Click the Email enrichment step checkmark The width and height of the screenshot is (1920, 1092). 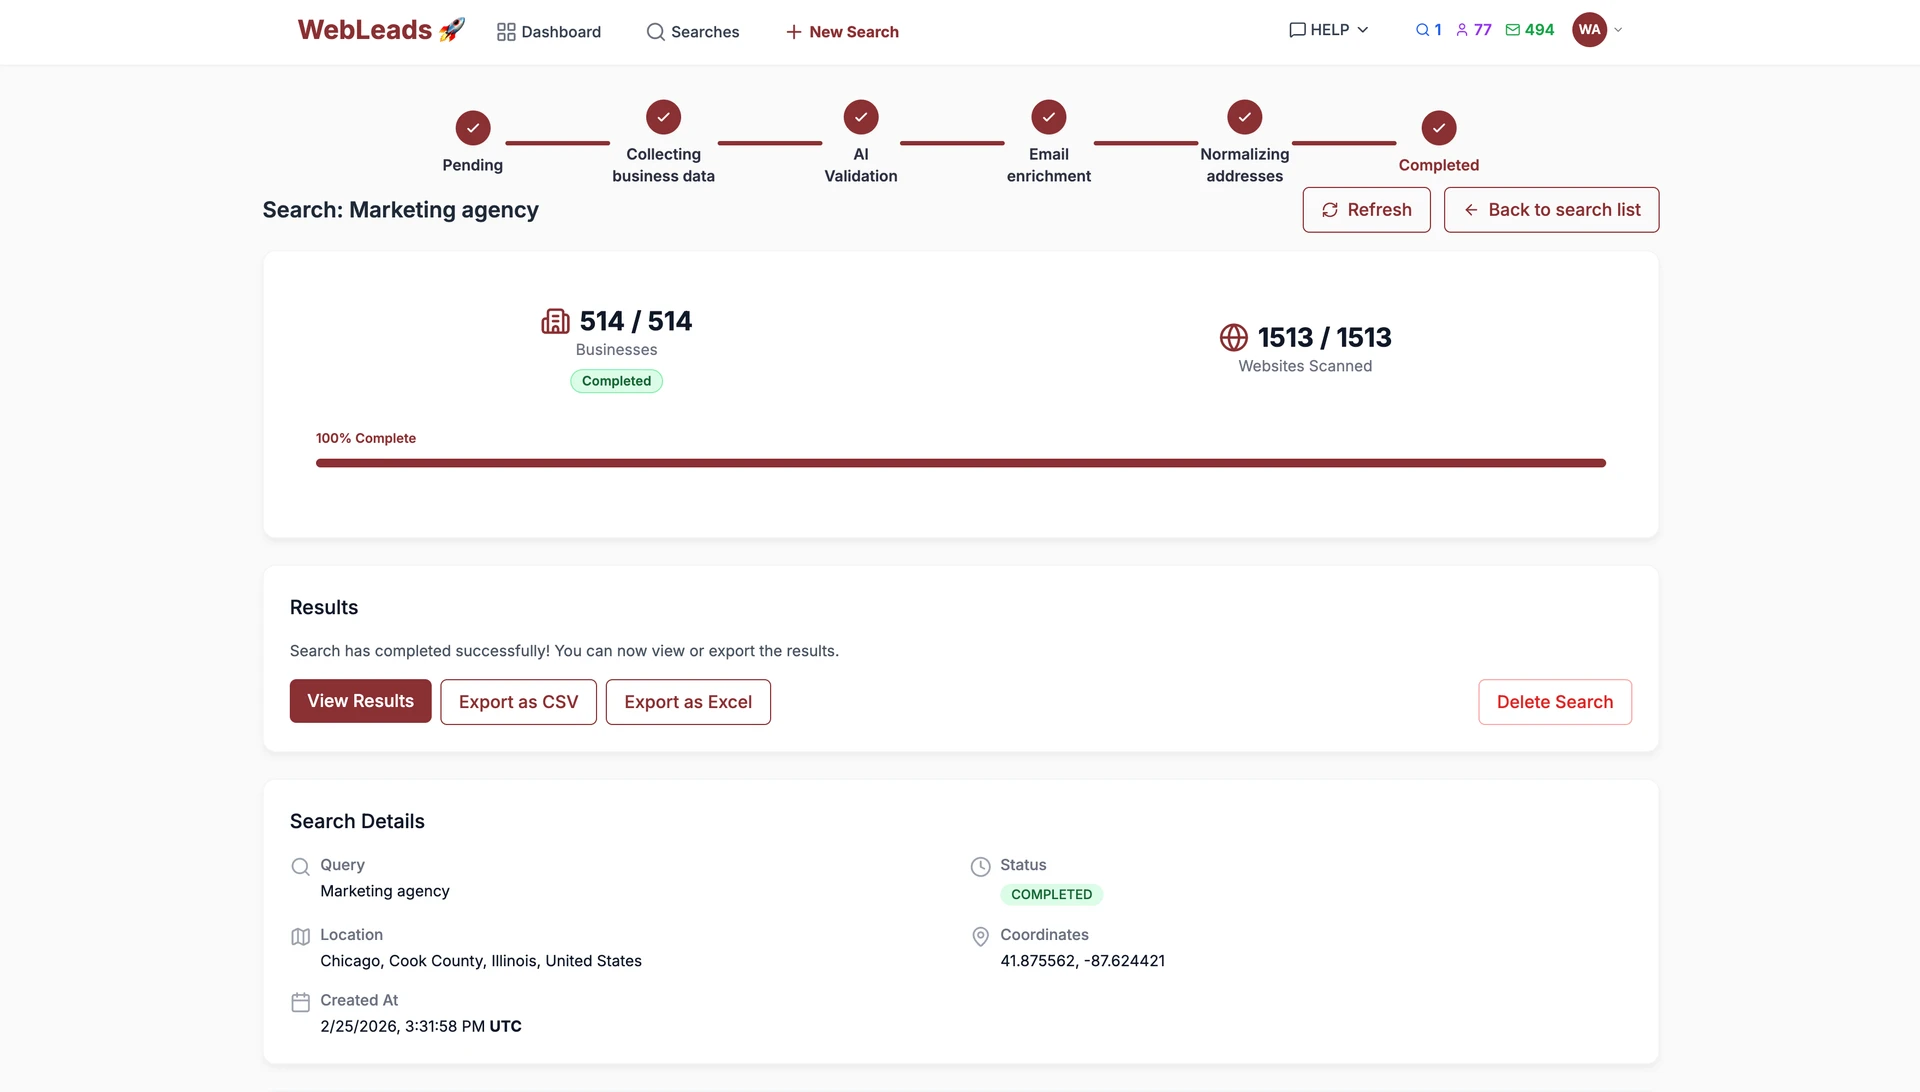(x=1048, y=117)
